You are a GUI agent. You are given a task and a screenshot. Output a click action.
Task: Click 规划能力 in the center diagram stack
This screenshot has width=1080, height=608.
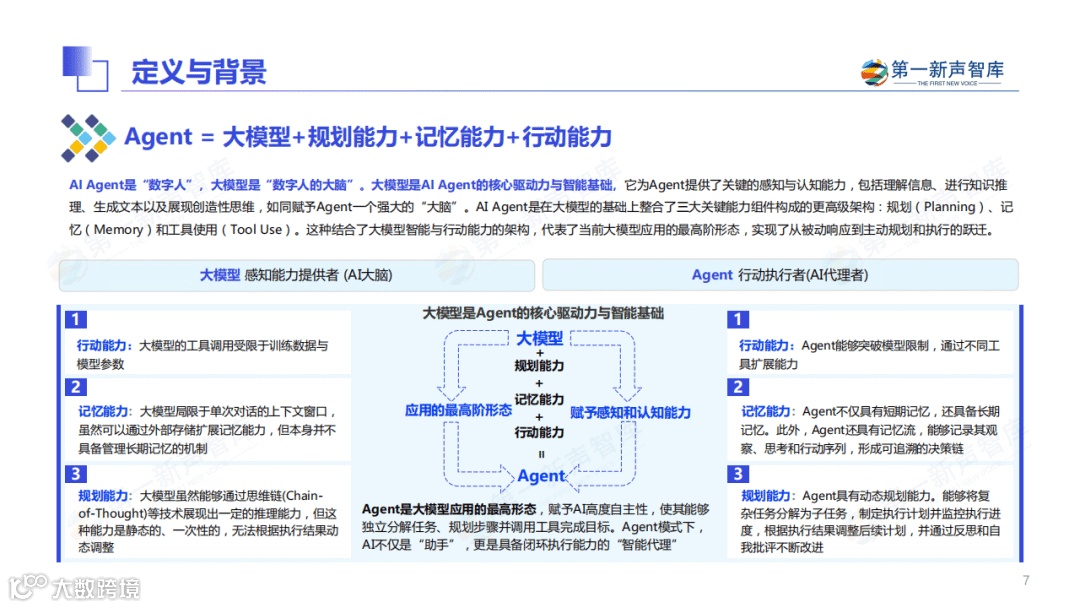pos(539,366)
